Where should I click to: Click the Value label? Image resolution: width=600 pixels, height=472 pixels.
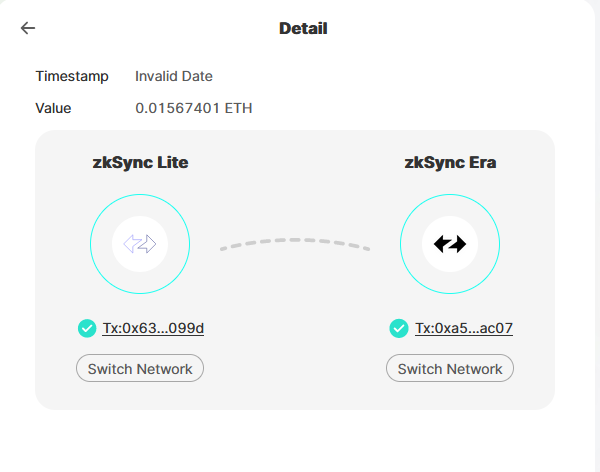[53, 108]
